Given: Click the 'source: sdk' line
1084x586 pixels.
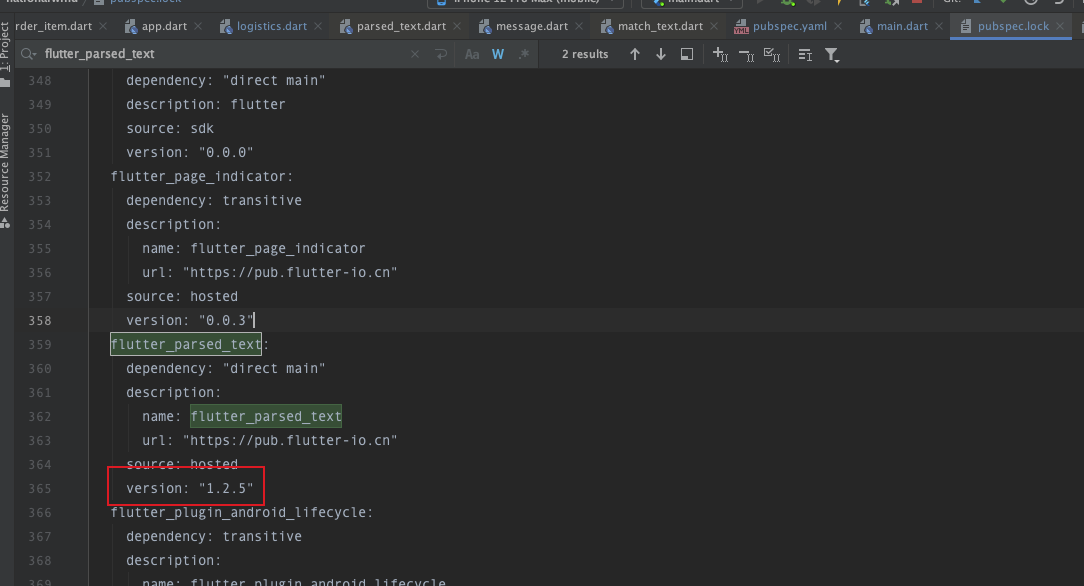Looking at the screenshot, I should tap(170, 129).
